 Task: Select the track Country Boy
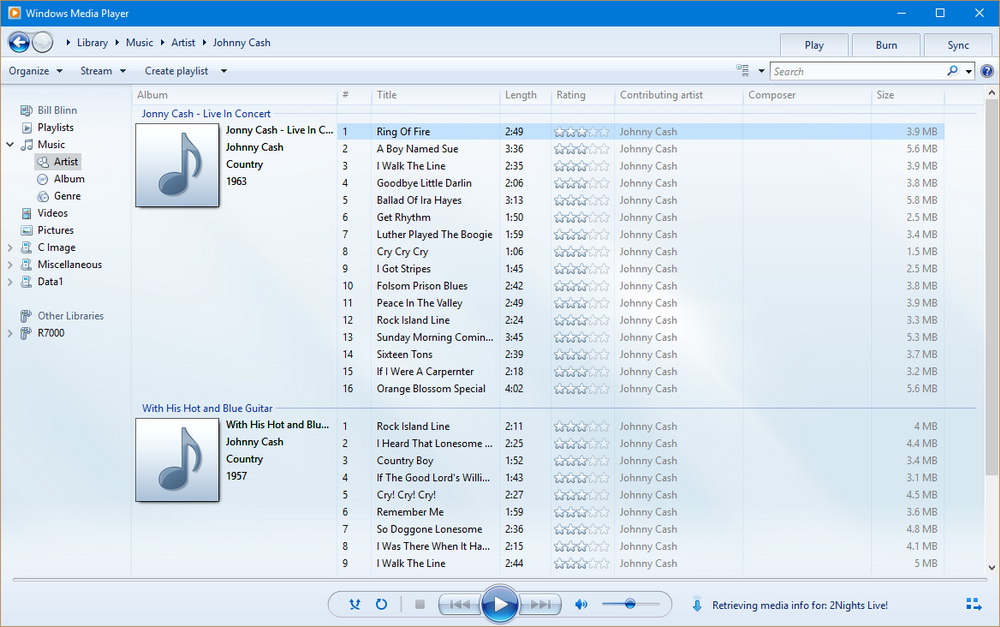tap(405, 461)
